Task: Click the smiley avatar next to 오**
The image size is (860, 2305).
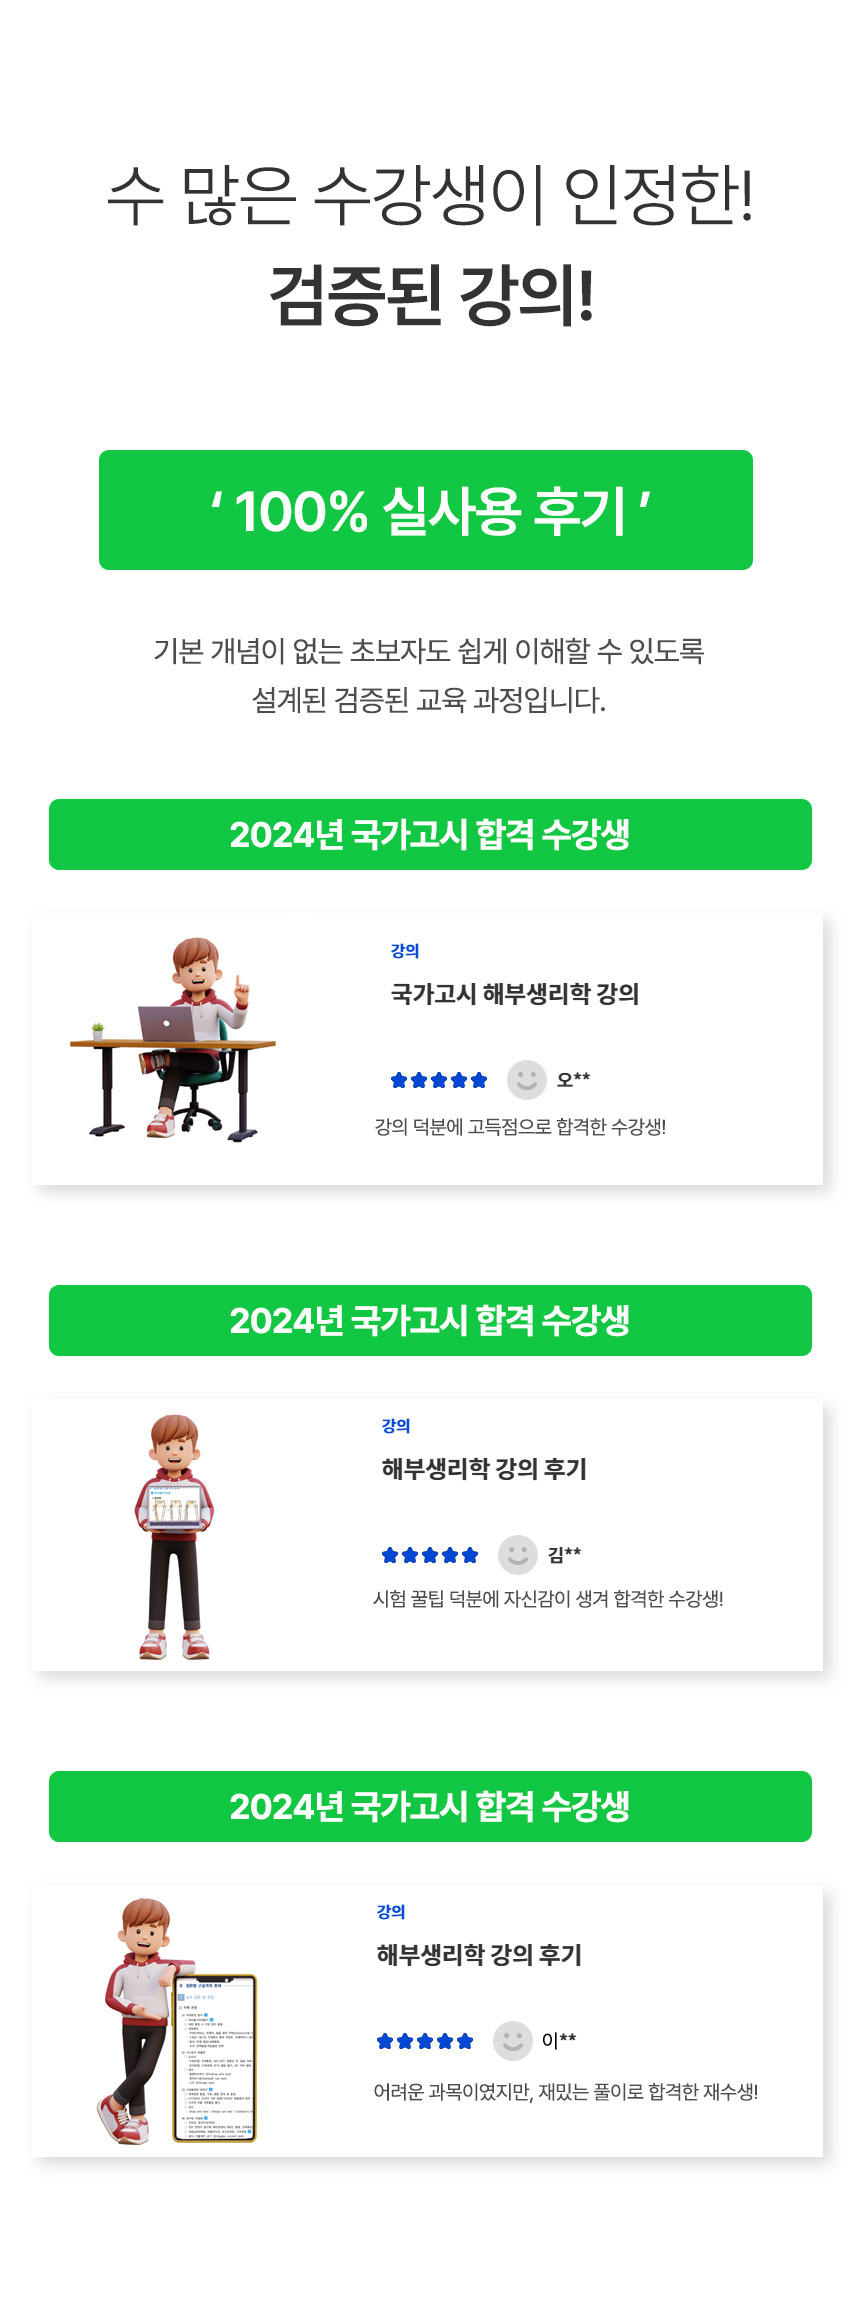Action: 527,1080
